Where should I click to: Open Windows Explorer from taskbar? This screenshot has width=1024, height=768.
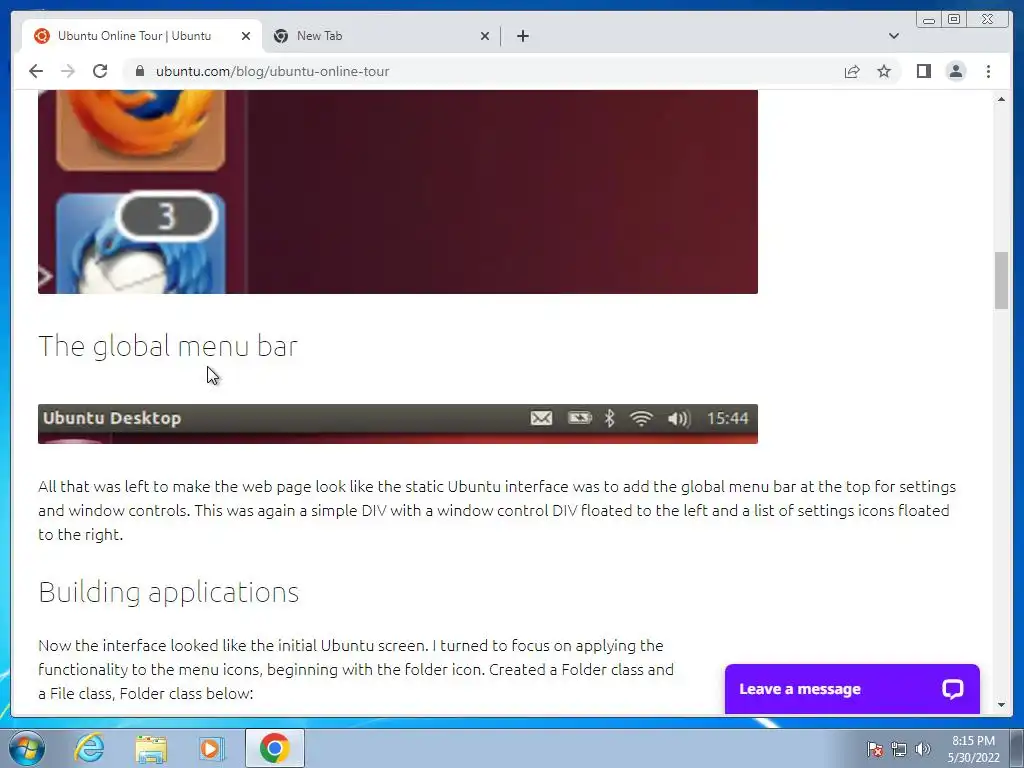click(x=151, y=748)
